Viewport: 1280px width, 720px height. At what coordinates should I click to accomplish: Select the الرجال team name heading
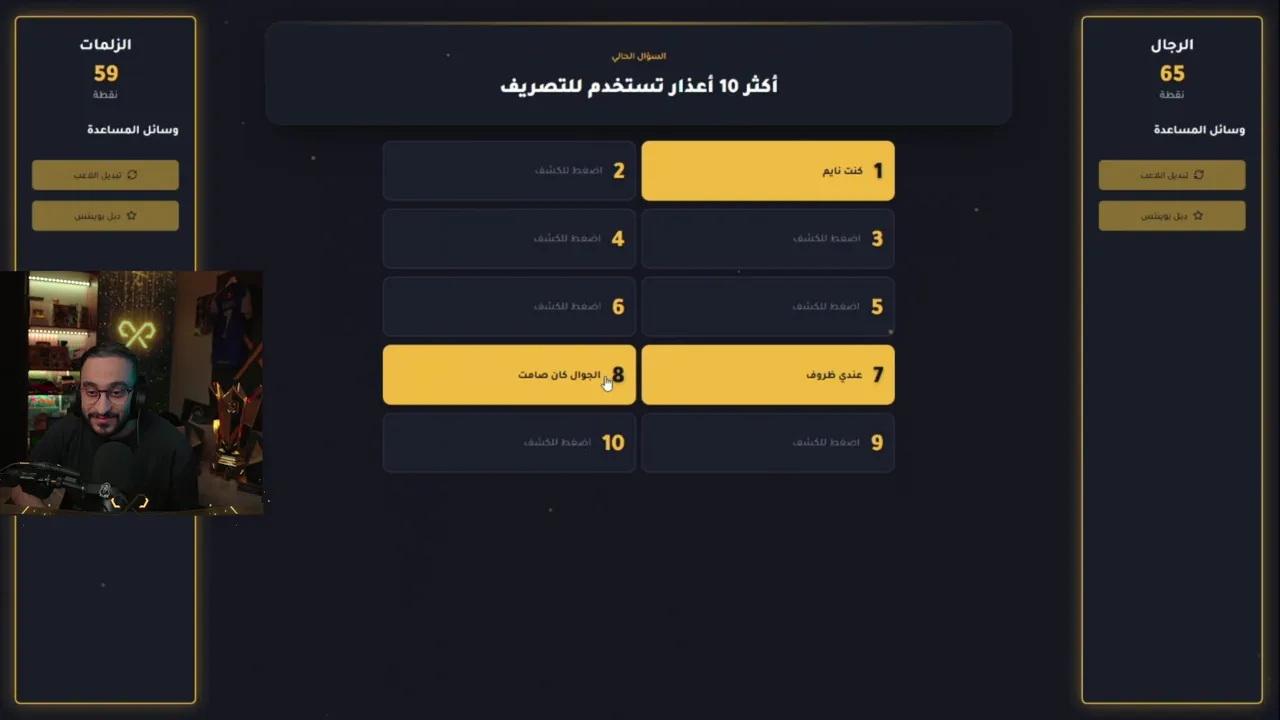tap(1172, 45)
